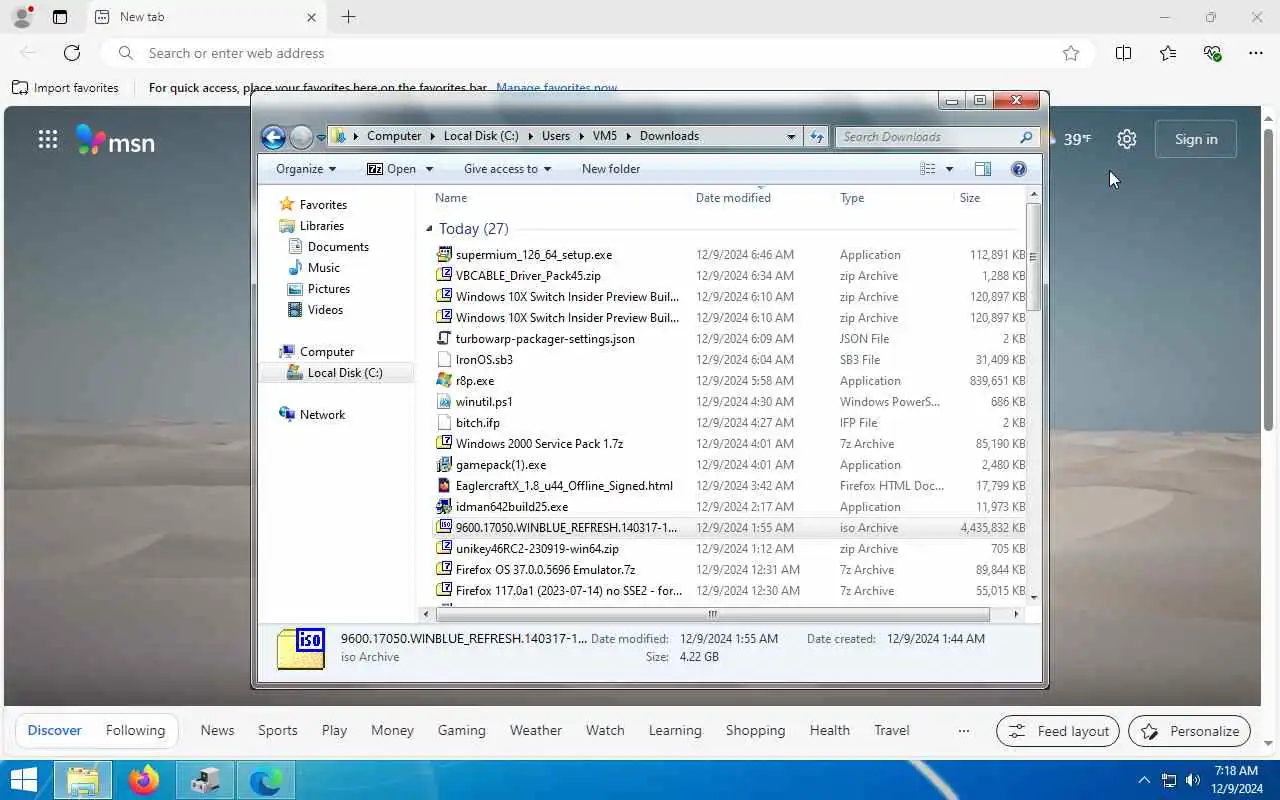The height and width of the screenshot is (800, 1280).
Task: Open the Gaming feed tab
Action: point(461,730)
